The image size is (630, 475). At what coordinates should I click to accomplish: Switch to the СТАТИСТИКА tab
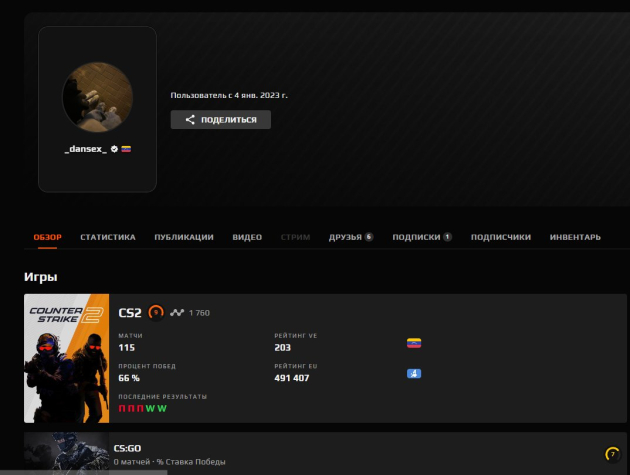click(x=107, y=237)
